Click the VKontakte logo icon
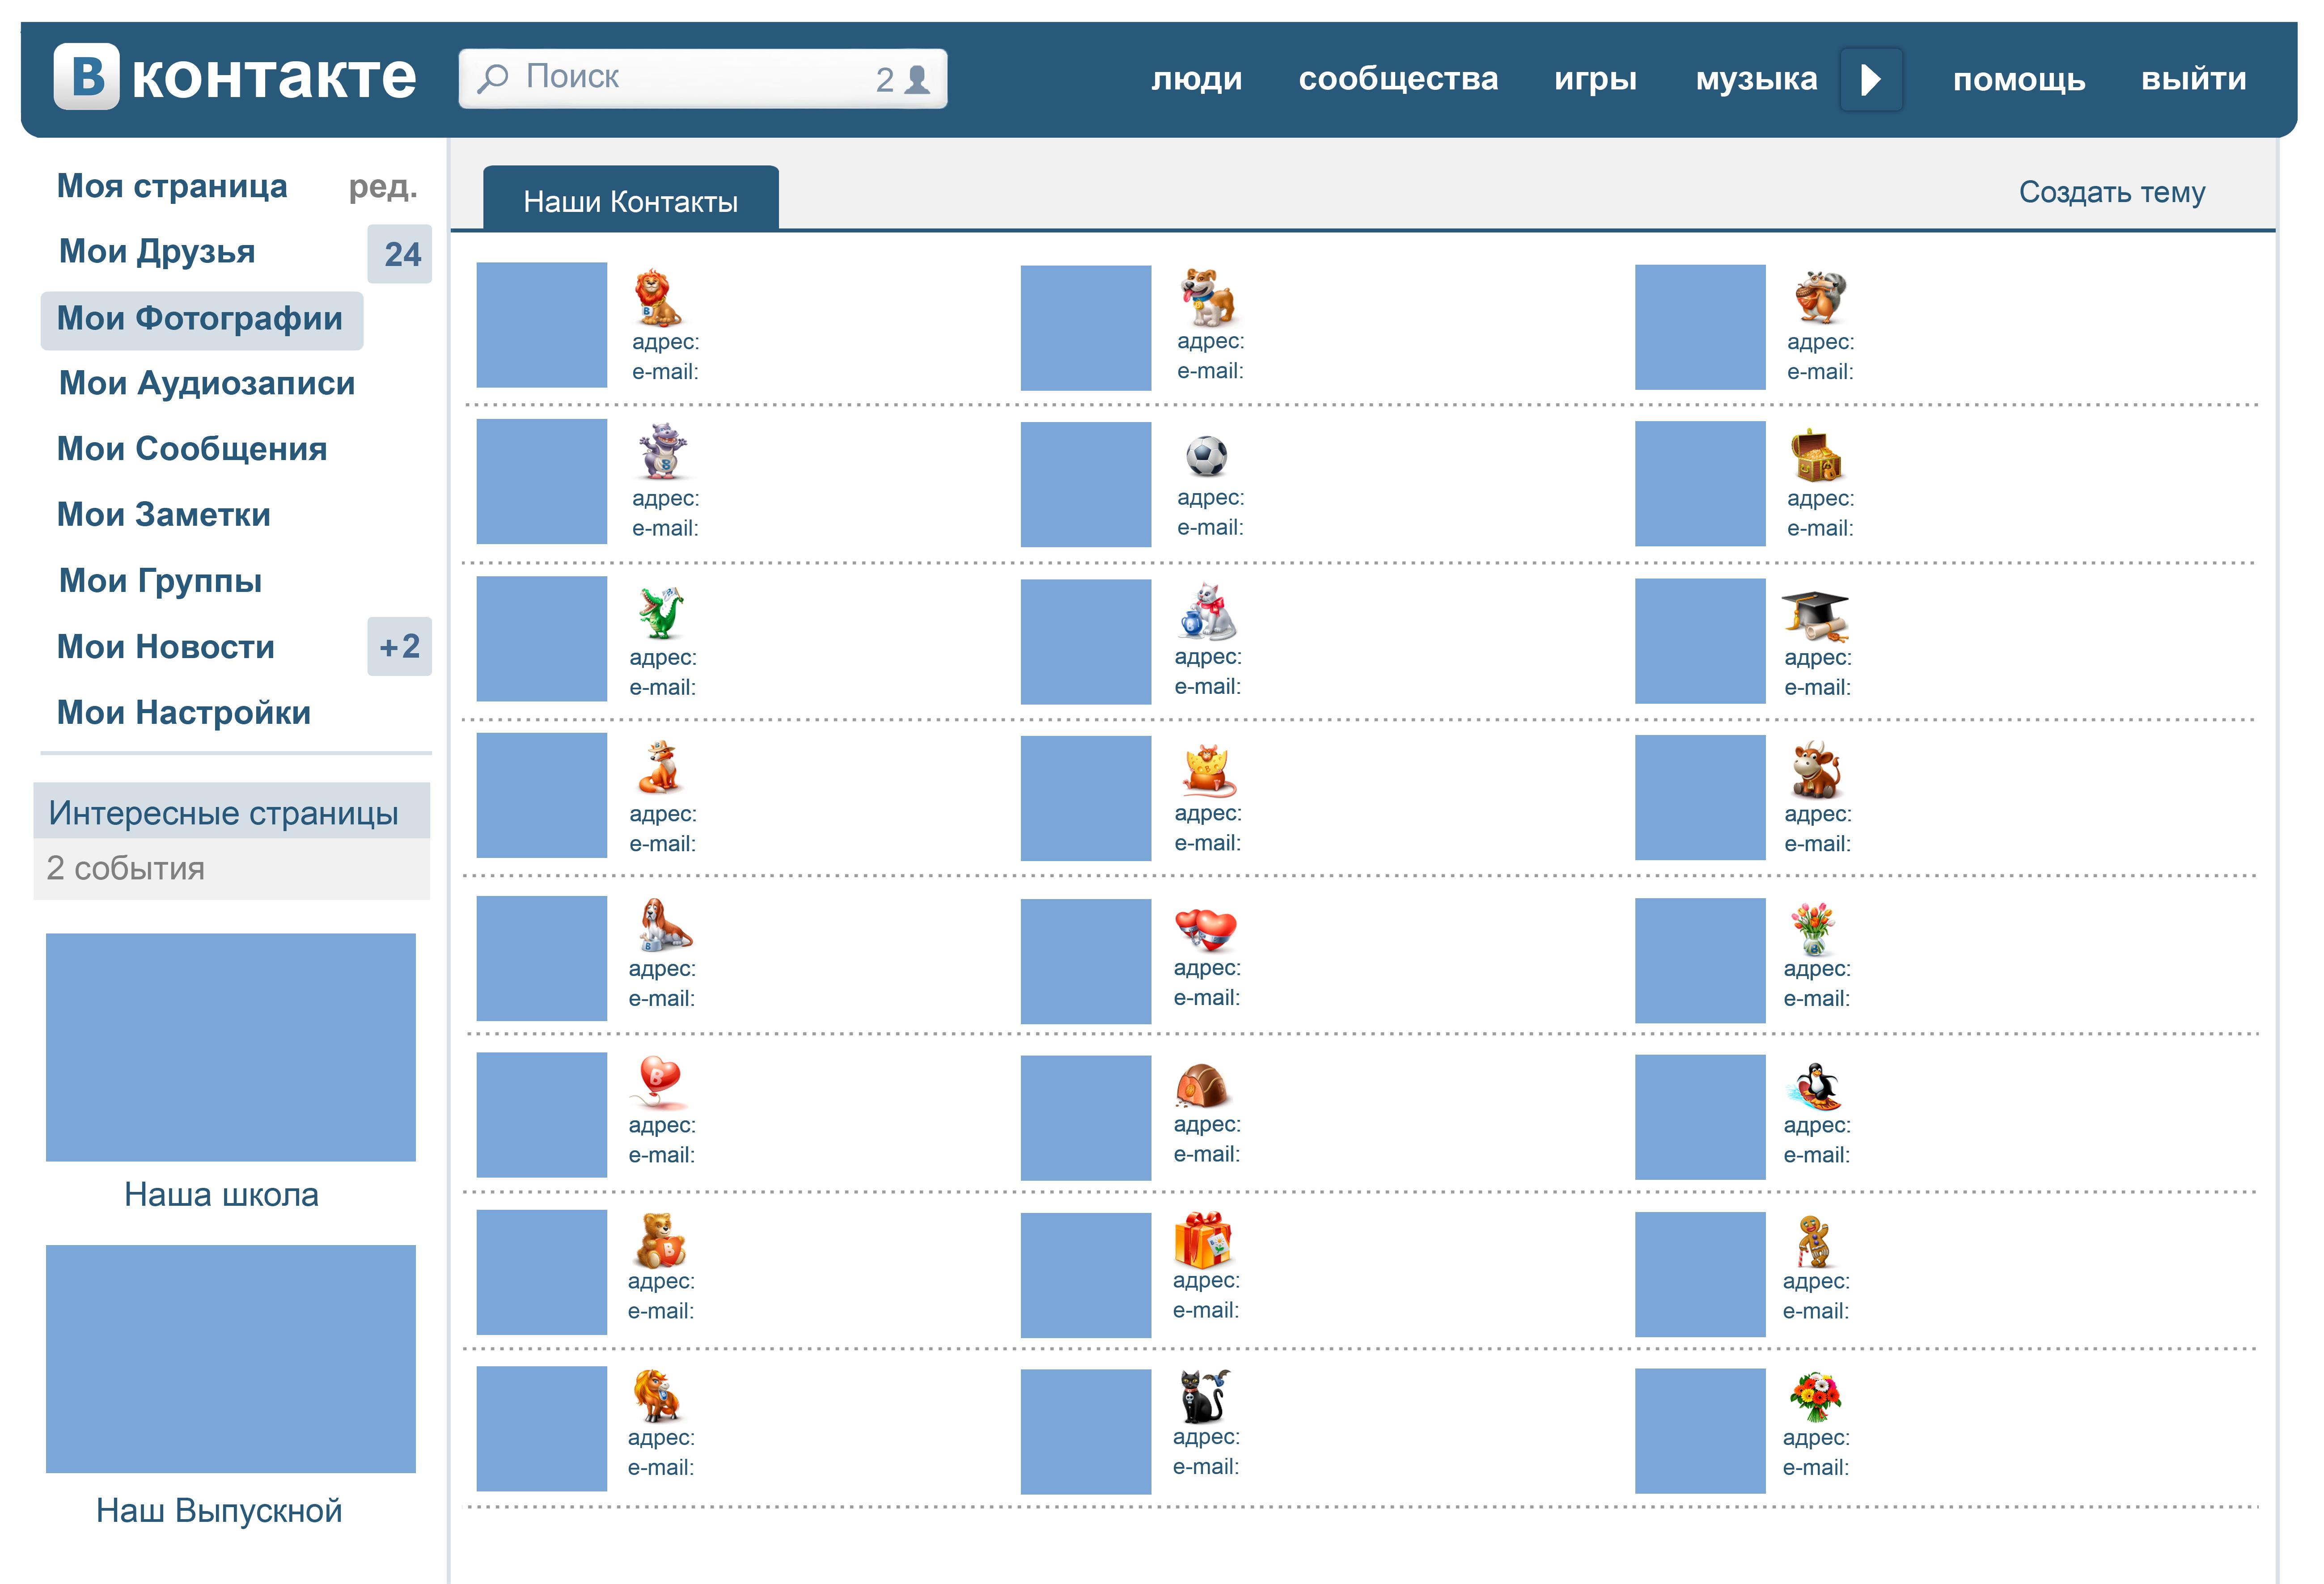 point(86,76)
